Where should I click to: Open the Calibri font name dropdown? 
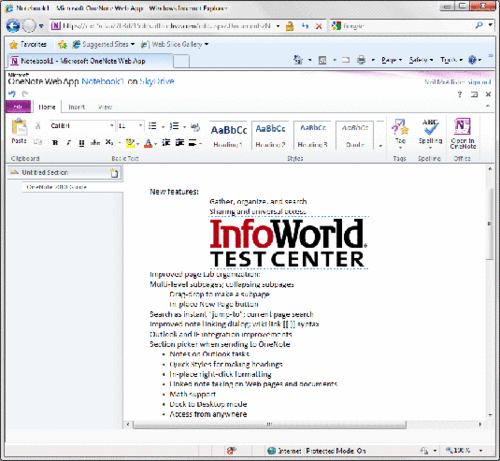112,126
